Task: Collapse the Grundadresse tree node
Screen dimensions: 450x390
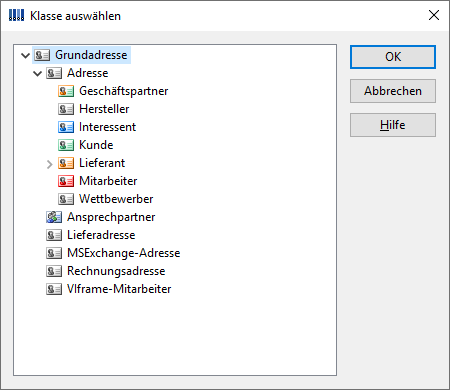Action: (25, 55)
